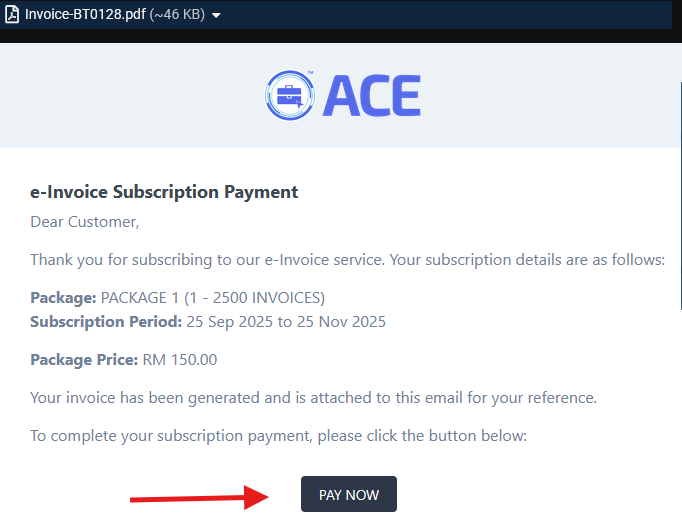This screenshot has width=682, height=532.
Task: Click the ACE wordmark text
Action: point(371,97)
